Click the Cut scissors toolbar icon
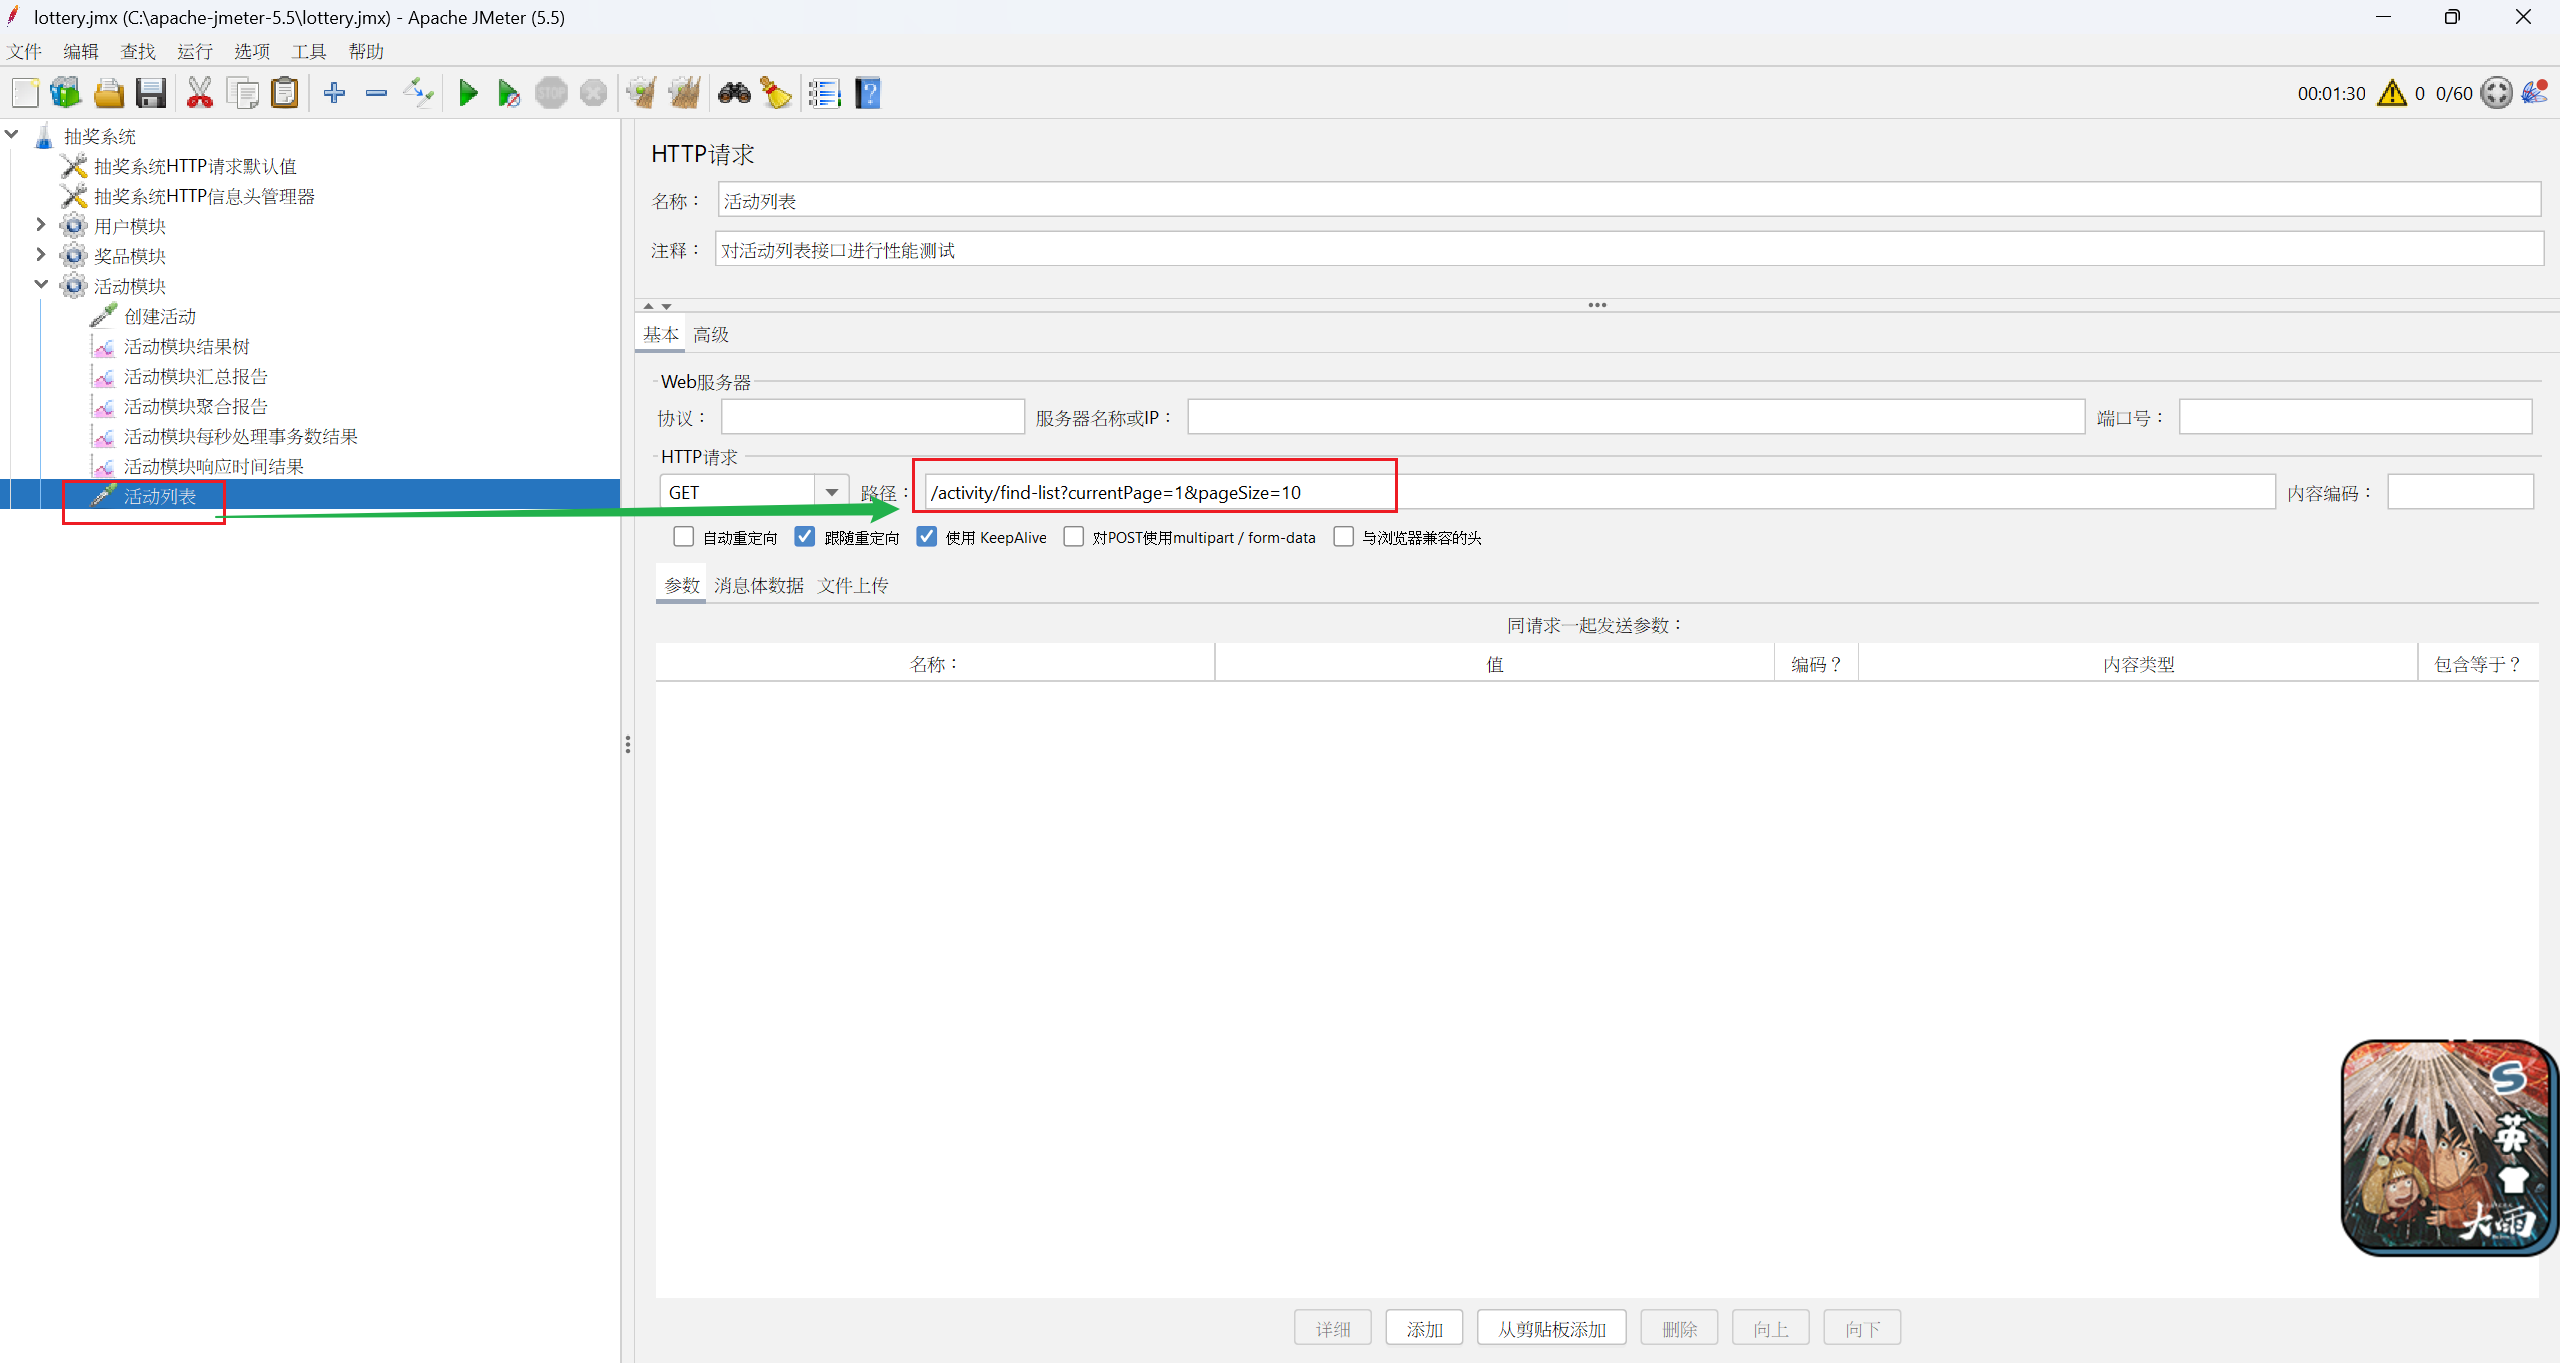The width and height of the screenshot is (2560, 1363). 200,94
